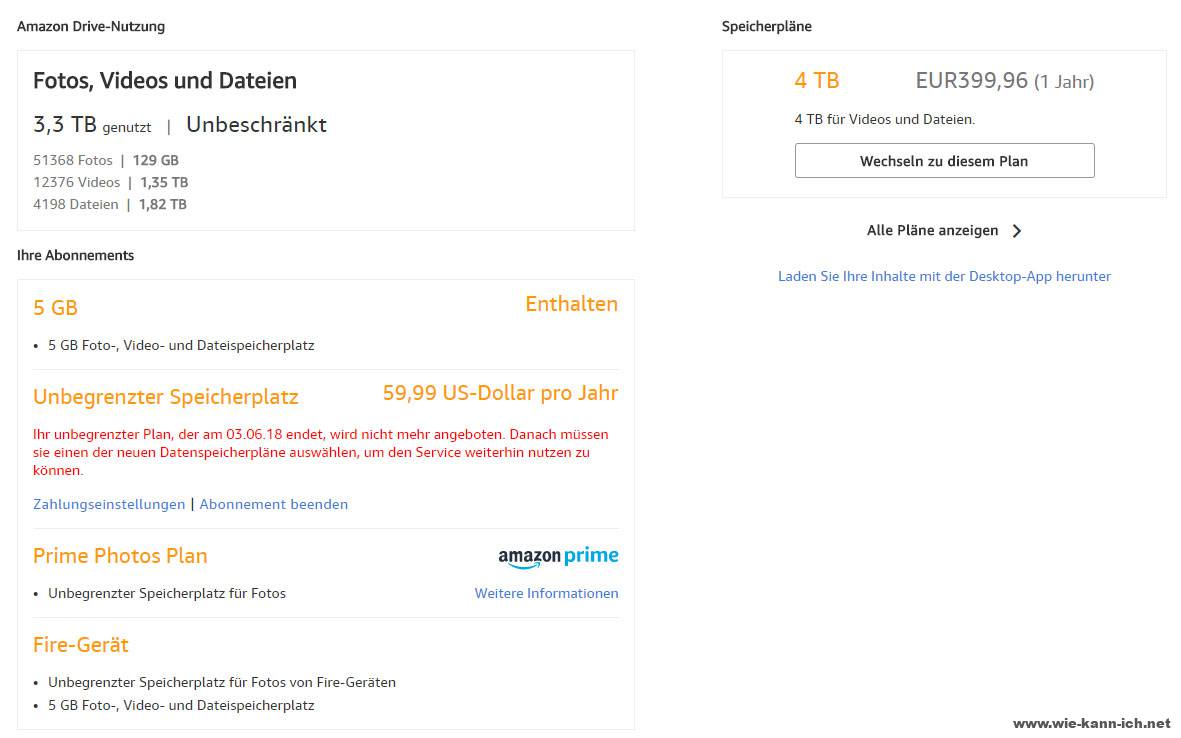The image size is (1181, 738).
Task: Click the 5 GB plan heading
Action: coord(55,307)
